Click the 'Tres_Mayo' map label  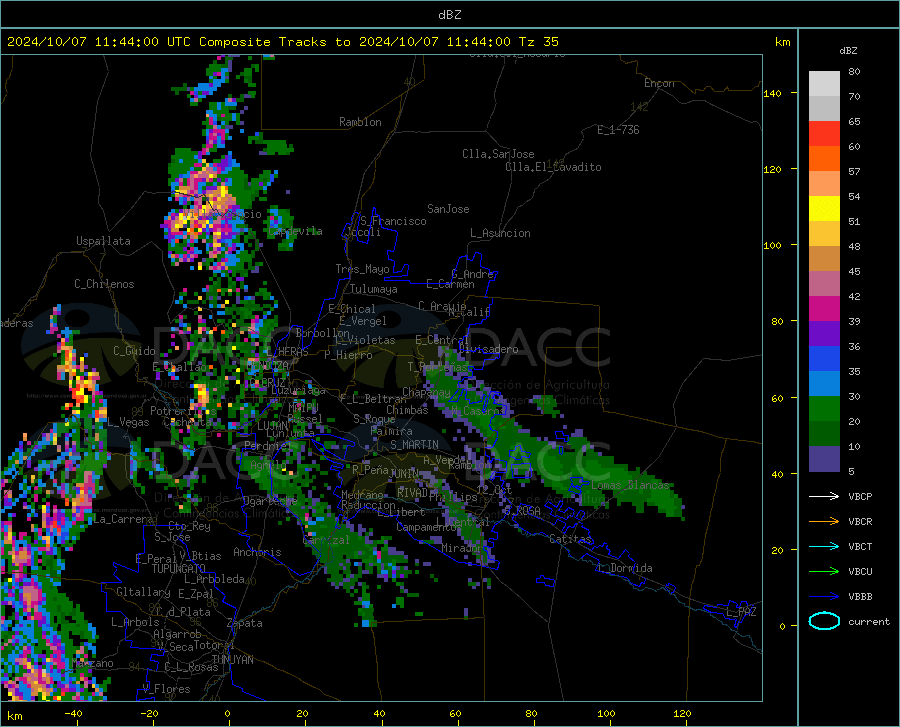(x=362, y=269)
